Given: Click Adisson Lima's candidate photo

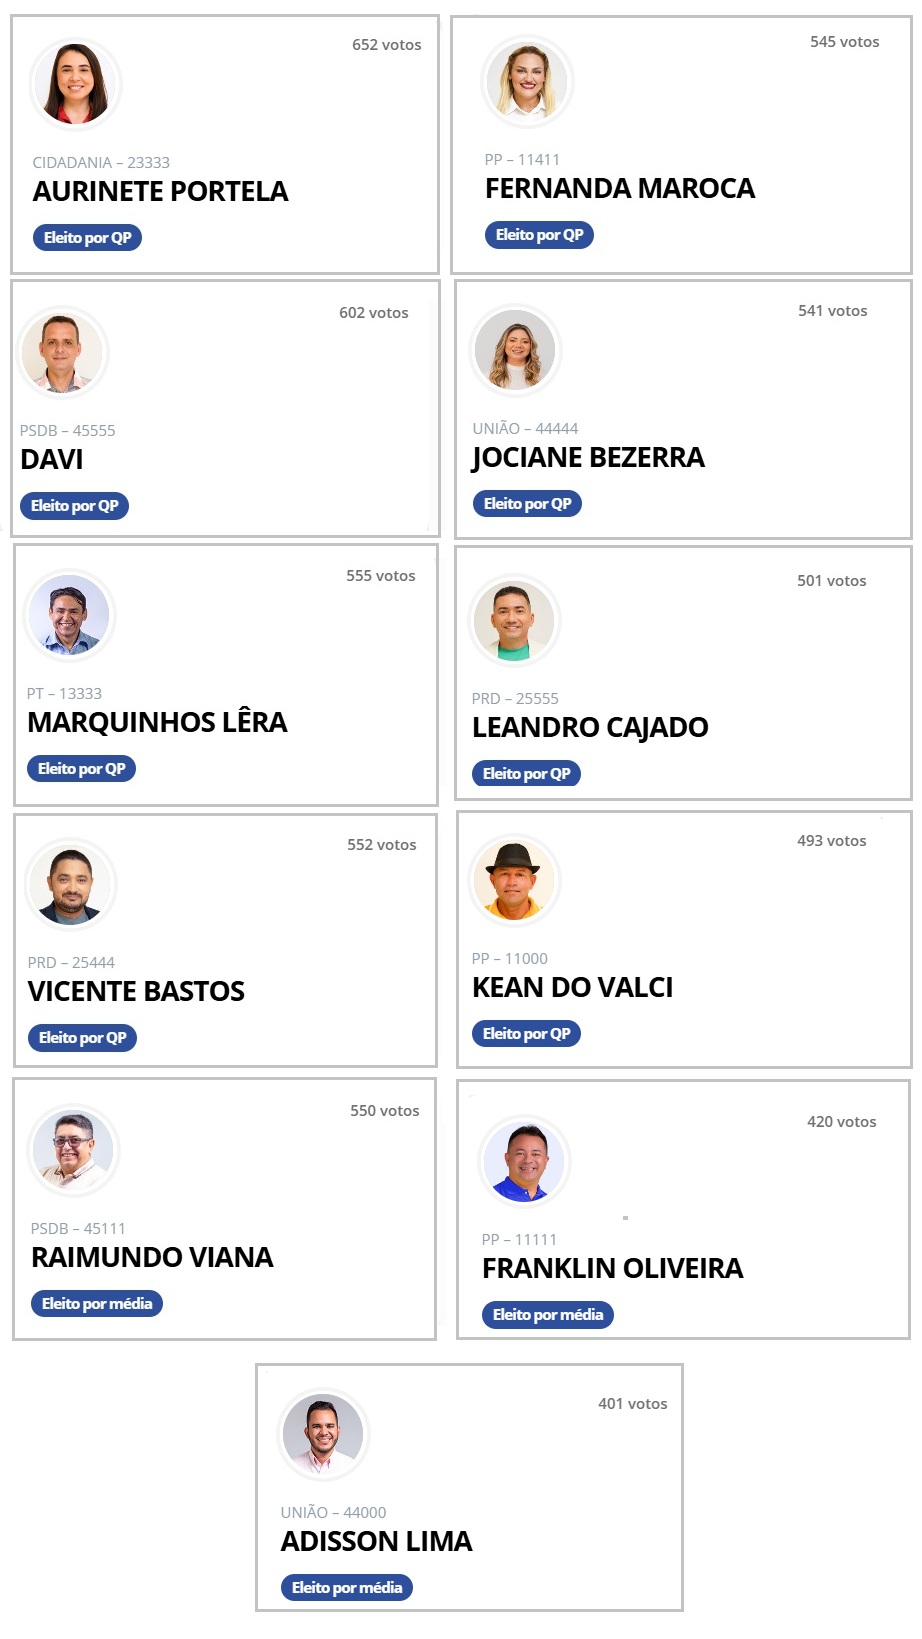Looking at the screenshot, I should coord(323,1434).
